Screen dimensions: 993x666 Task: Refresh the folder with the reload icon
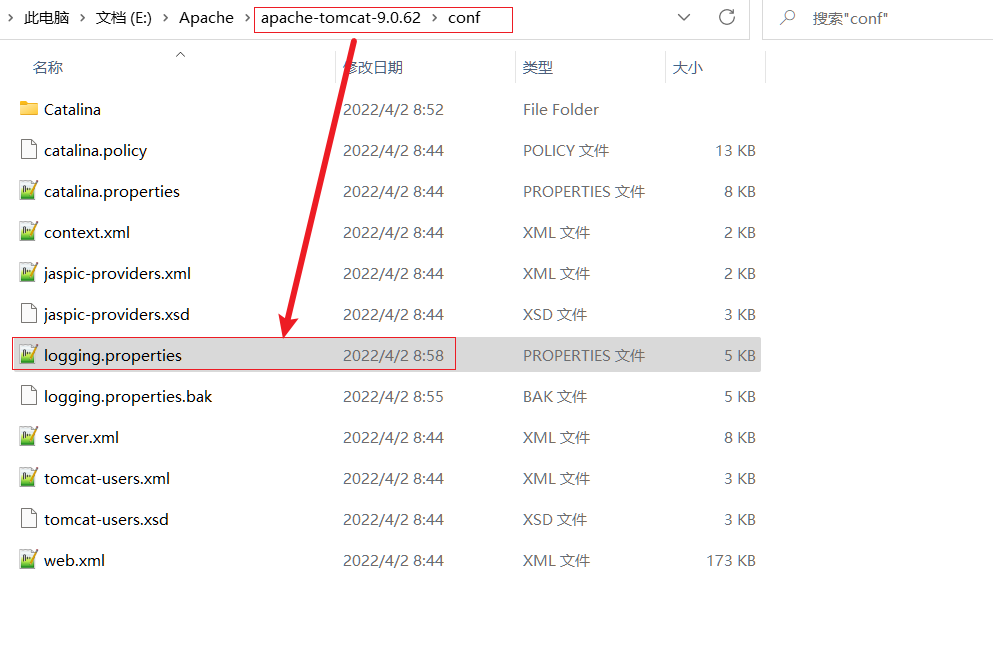point(727,17)
